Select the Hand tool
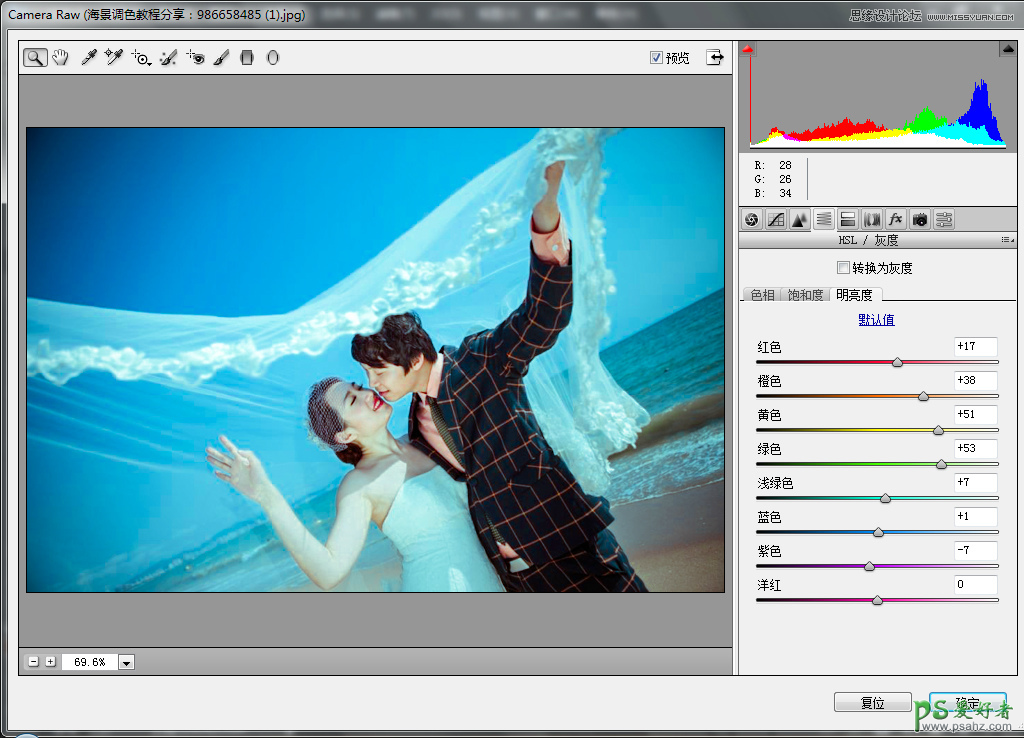1024x738 pixels. pyautogui.click(x=60, y=58)
